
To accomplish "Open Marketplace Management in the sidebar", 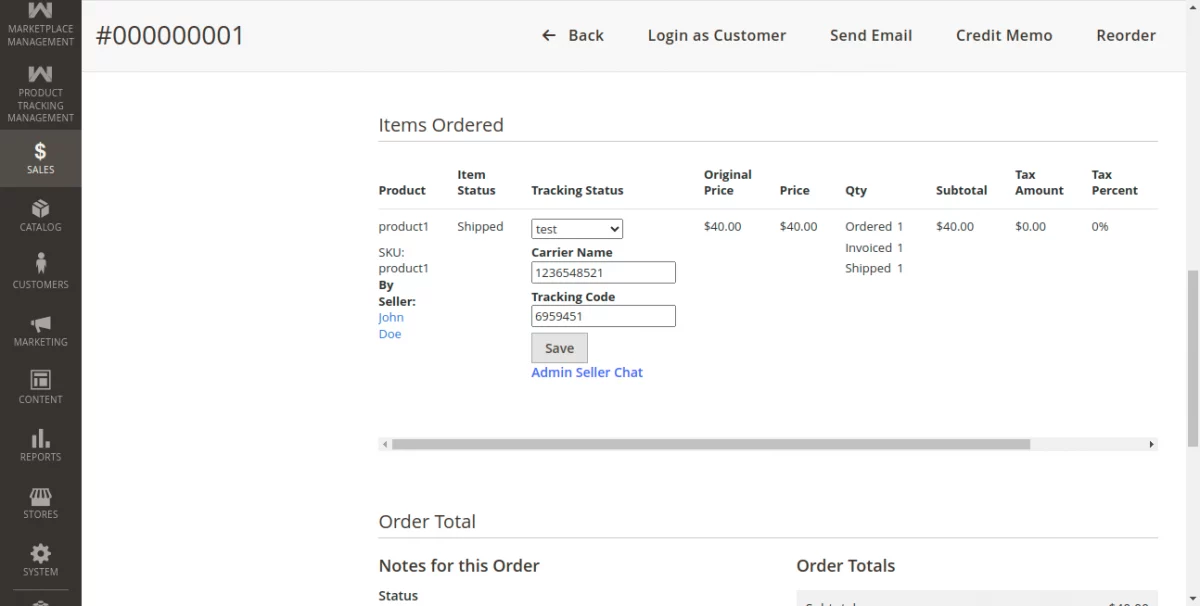I will click(x=40, y=25).
